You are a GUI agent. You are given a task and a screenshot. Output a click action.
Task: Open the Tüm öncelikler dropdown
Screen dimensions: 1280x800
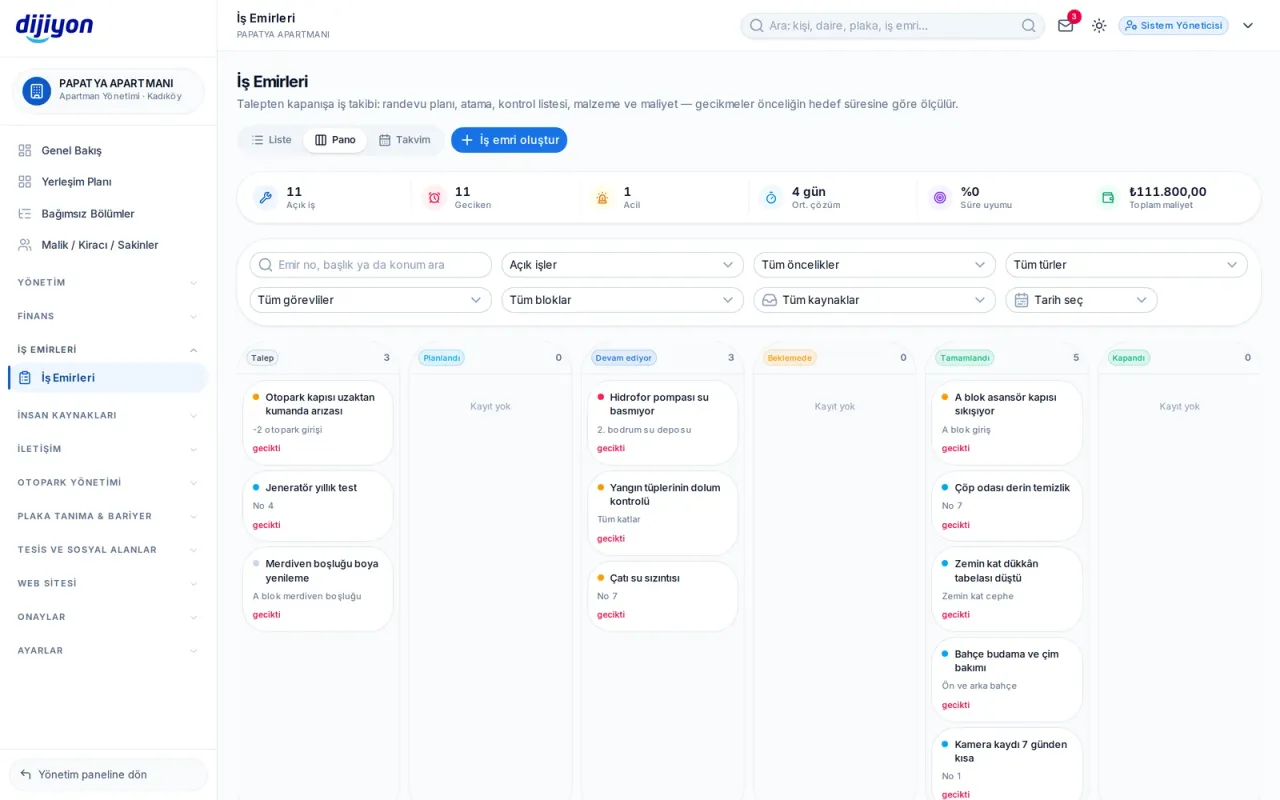click(874, 265)
